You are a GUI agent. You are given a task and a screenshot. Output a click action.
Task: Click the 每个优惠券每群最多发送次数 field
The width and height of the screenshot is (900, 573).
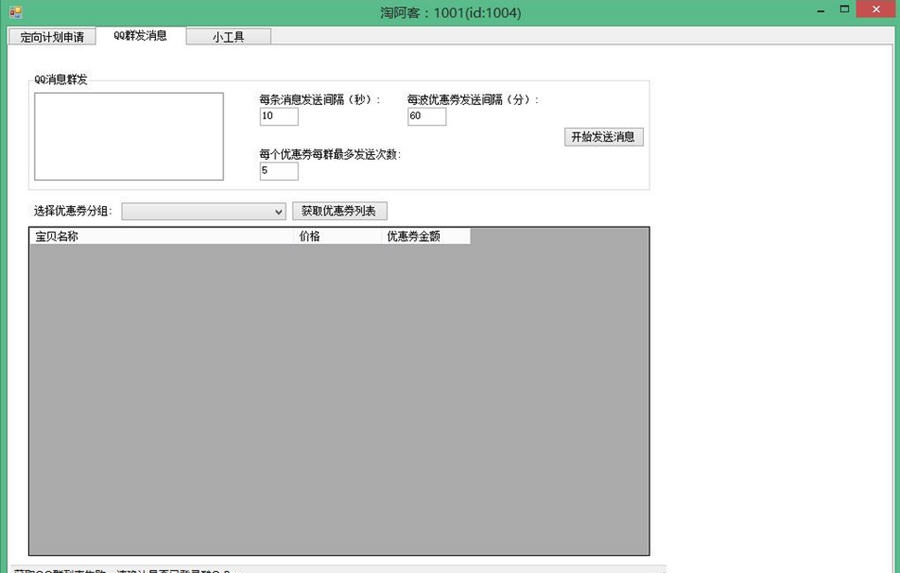point(279,171)
